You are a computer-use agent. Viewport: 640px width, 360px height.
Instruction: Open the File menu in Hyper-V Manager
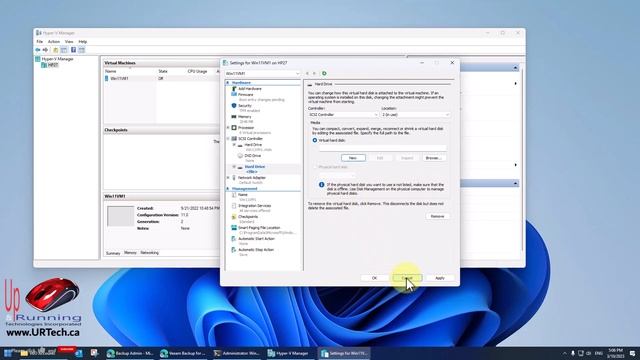[x=40, y=42]
